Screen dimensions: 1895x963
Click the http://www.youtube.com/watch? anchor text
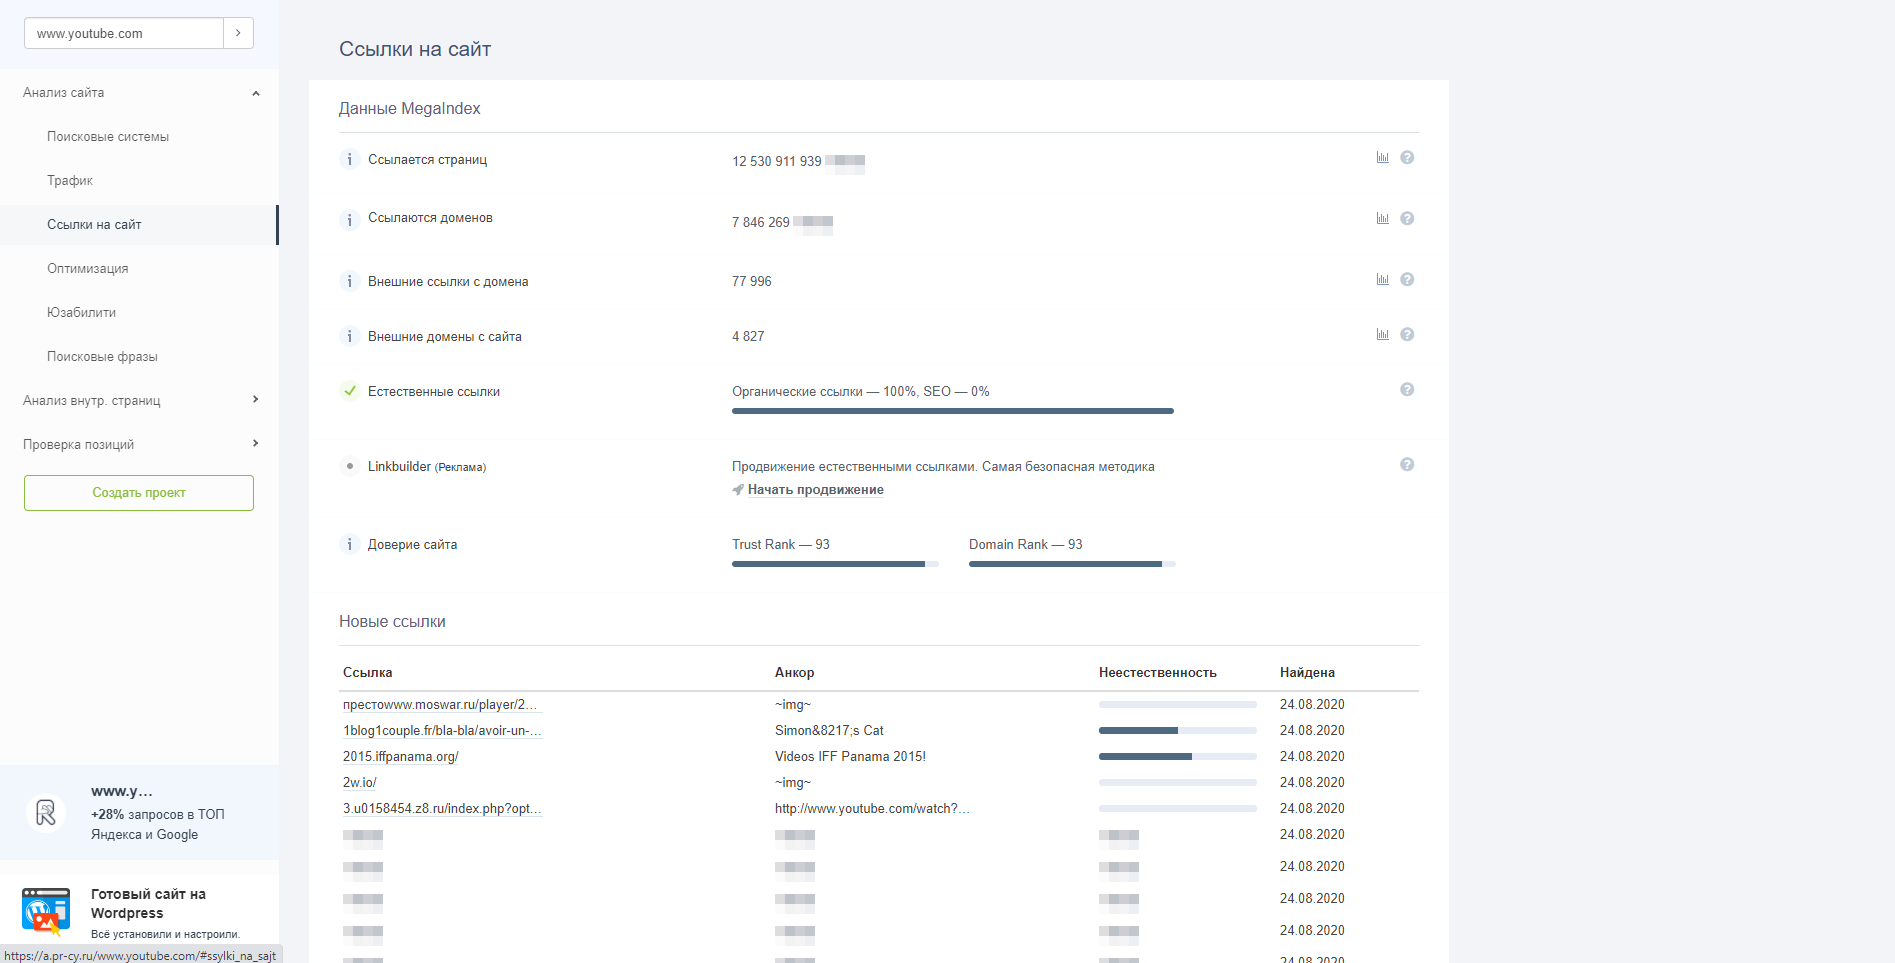[872, 809]
